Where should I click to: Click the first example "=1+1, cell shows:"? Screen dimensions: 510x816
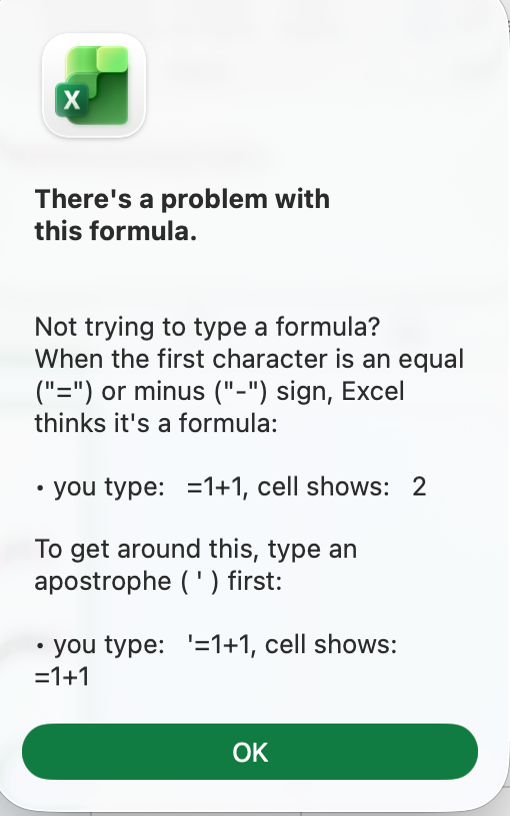[x=288, y=487]
